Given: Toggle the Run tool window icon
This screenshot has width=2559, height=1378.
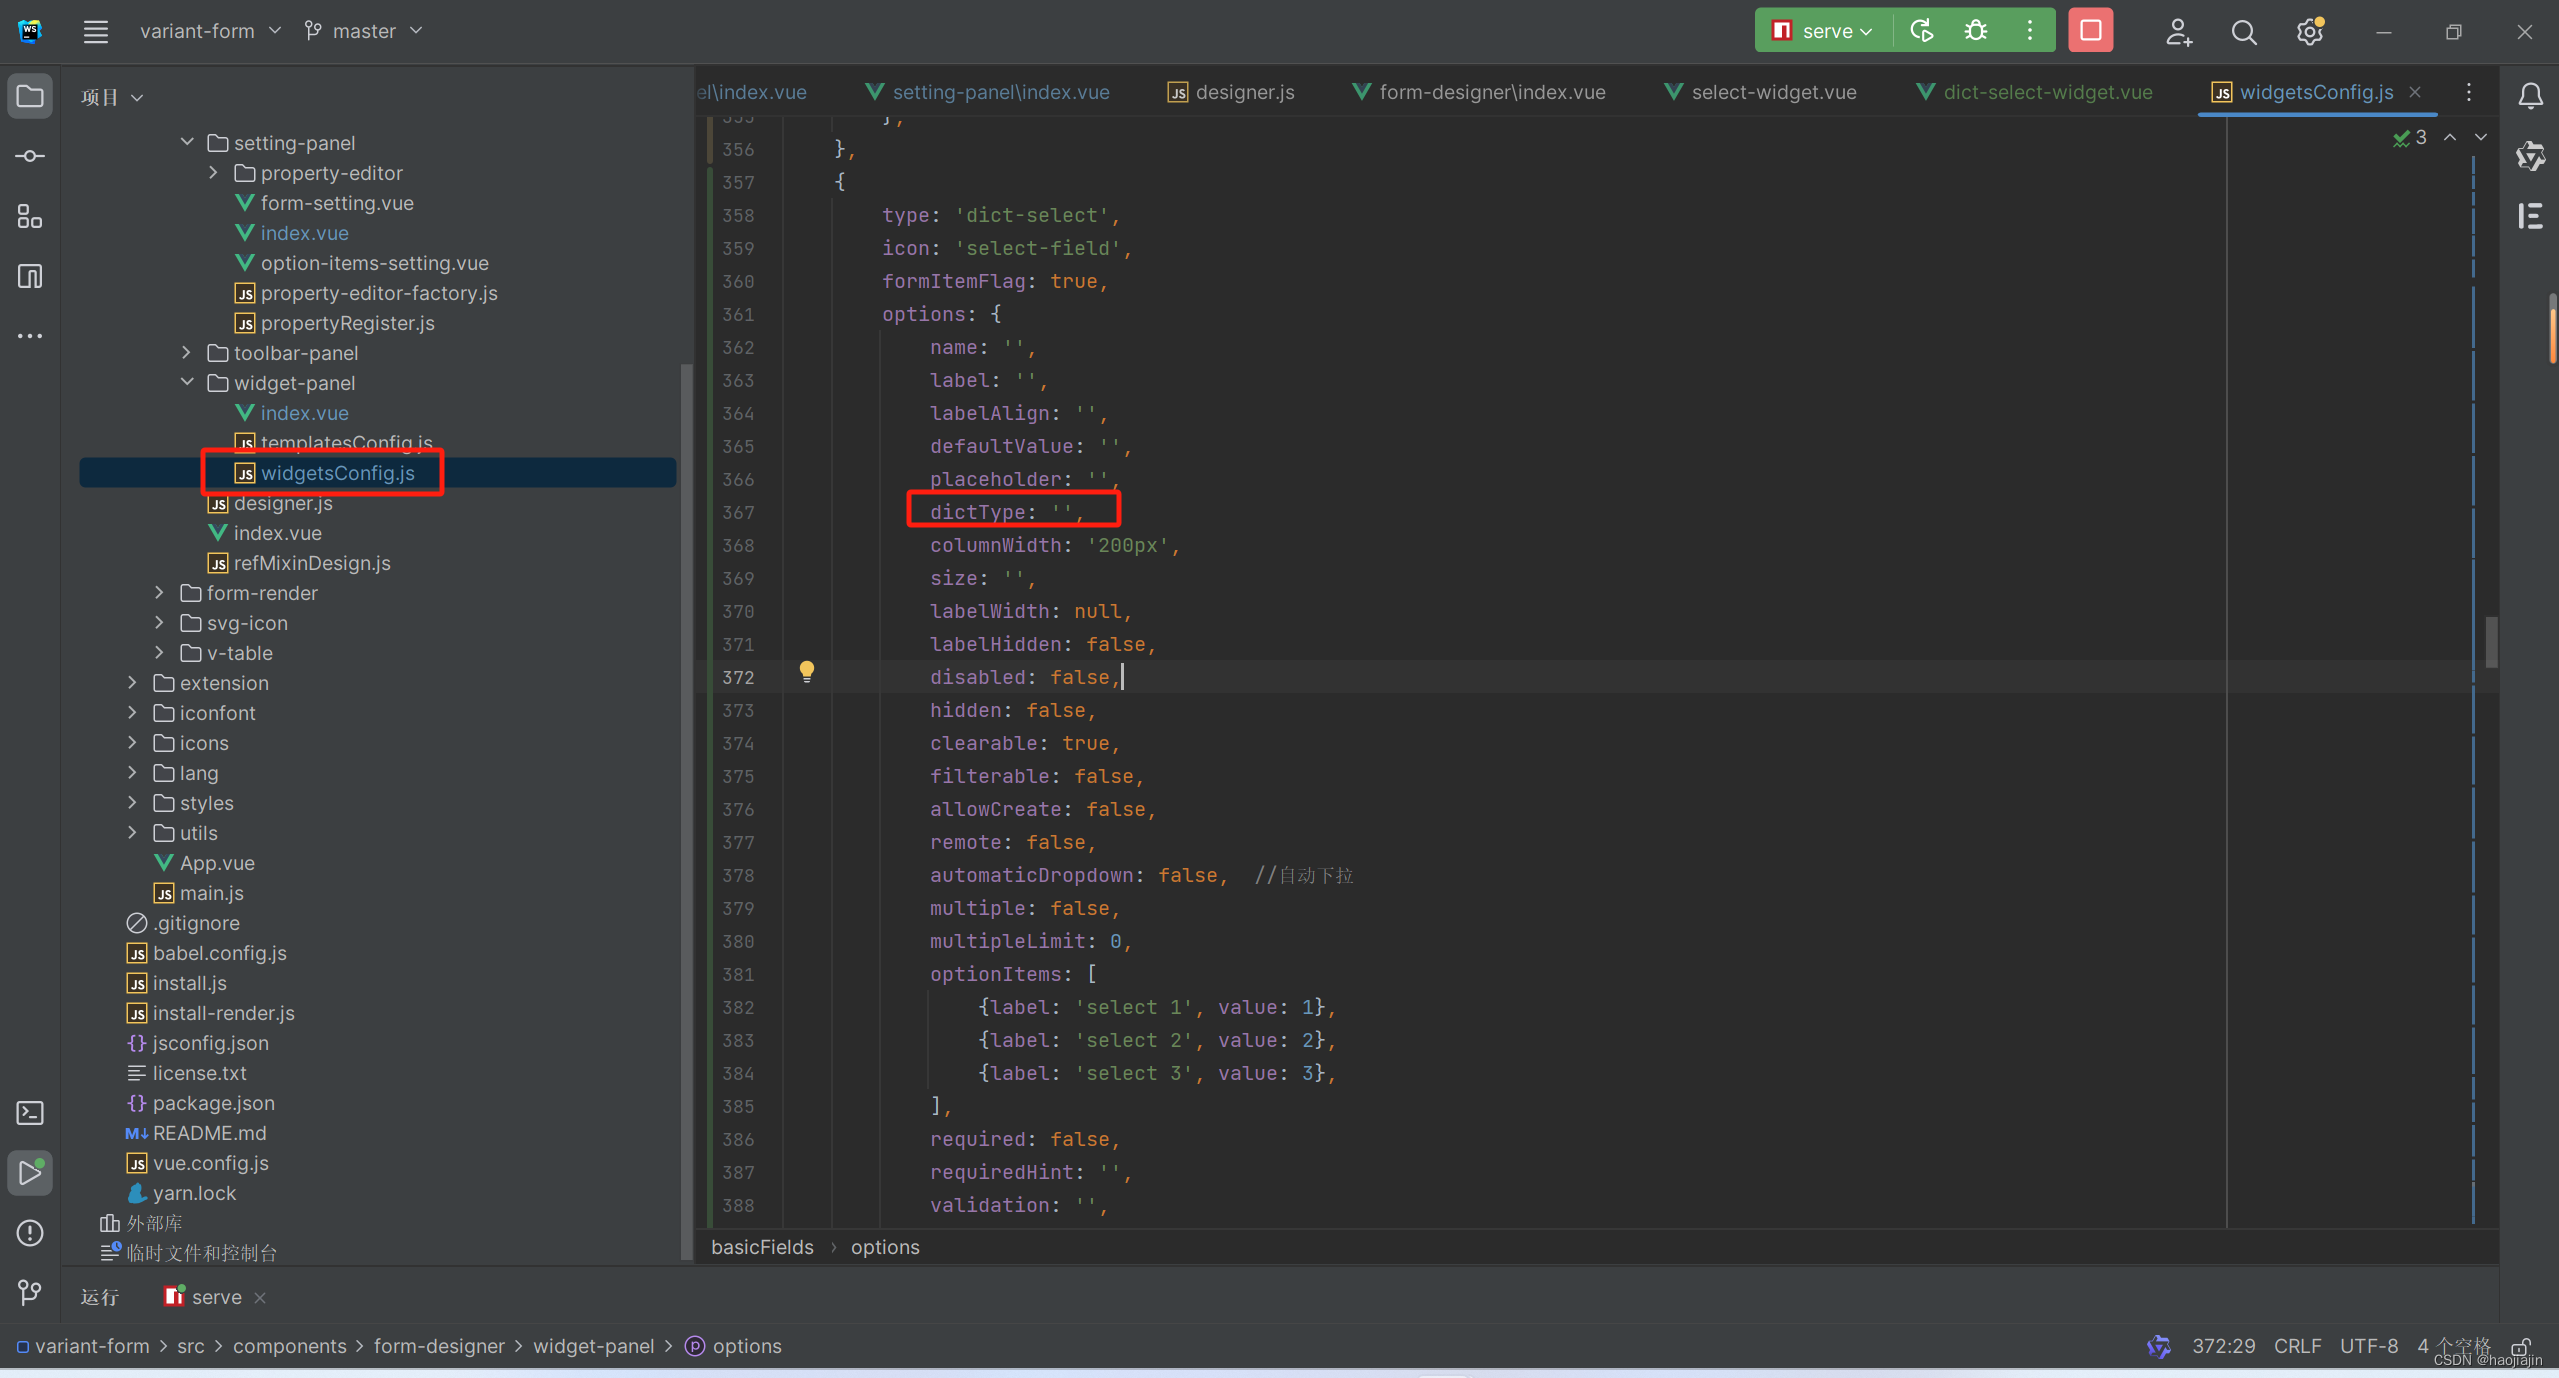Looking at the screenshot, I should [x=30, y=1172].
